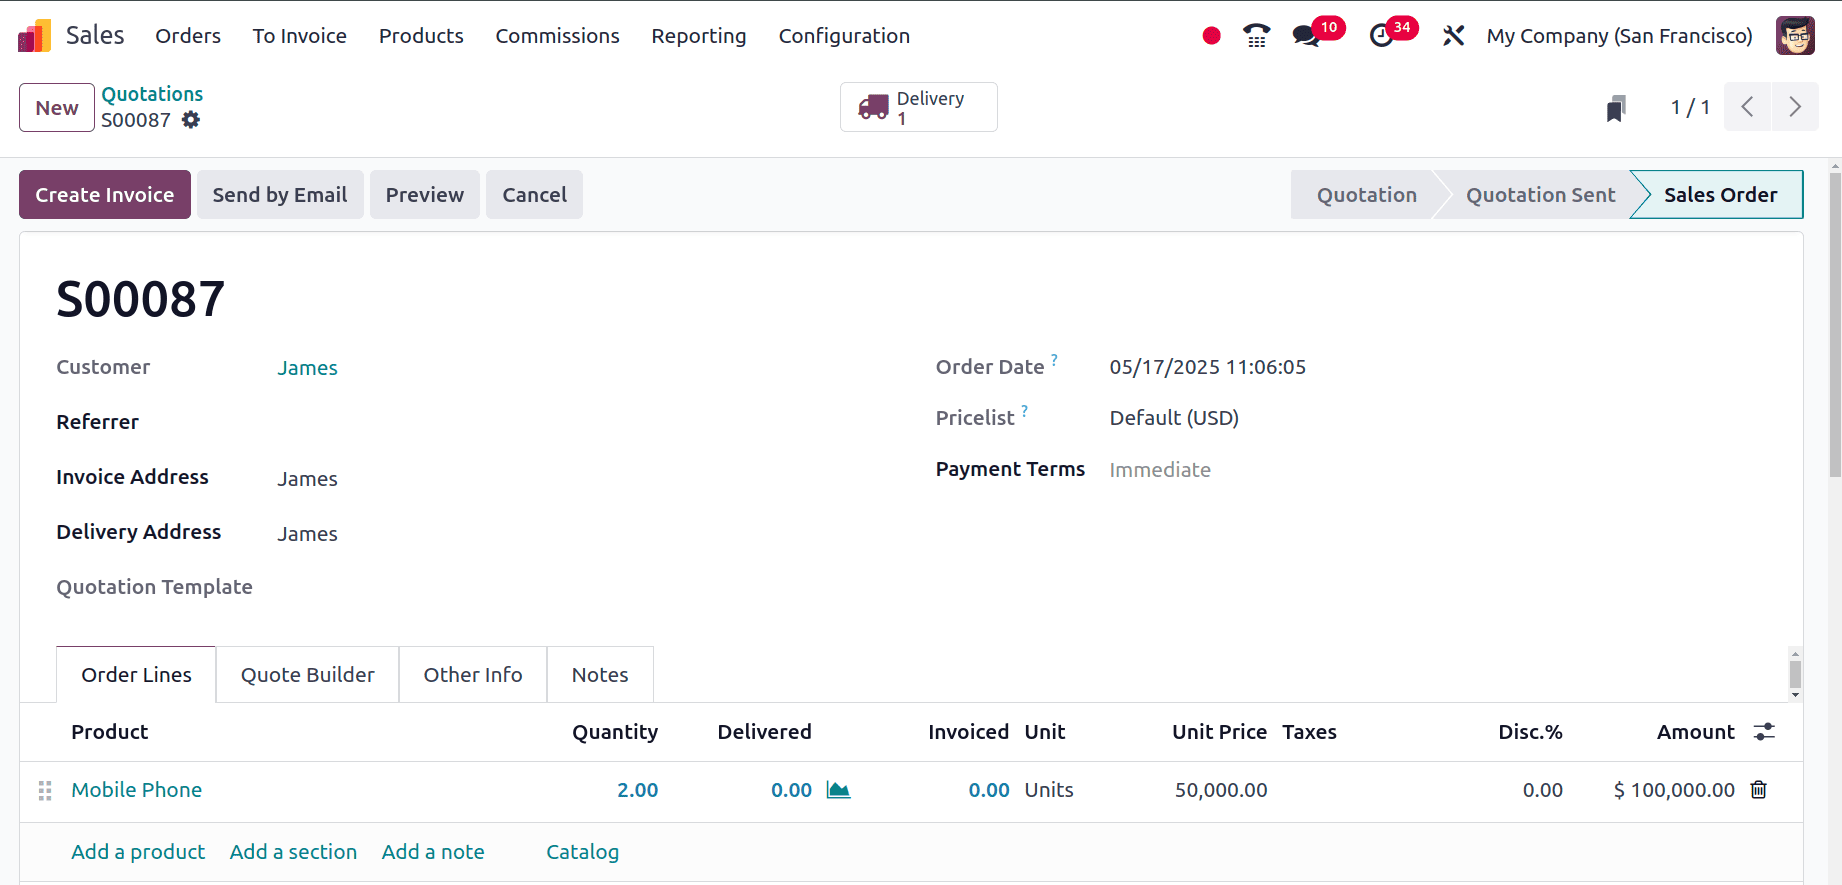
Task: Click the invoiced 0.00 cell
Action: click(x=989, y=790)
